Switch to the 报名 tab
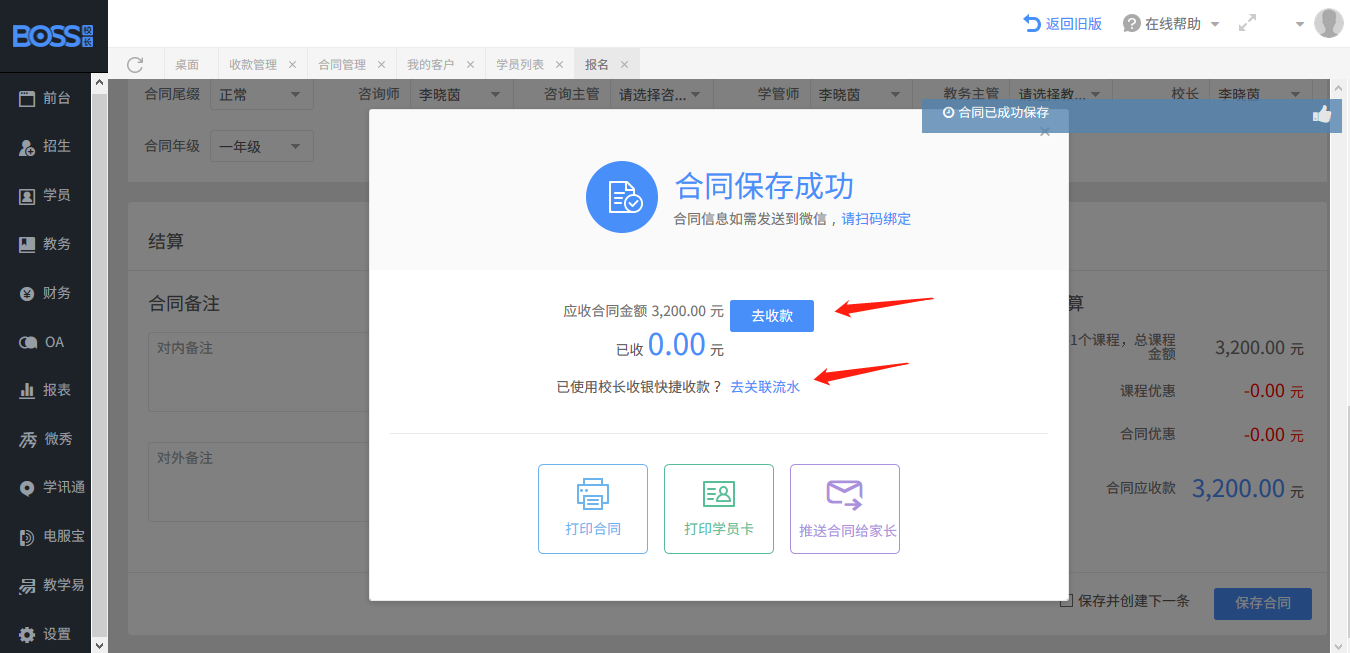1350x653 pixels. (x=597, y=64)
